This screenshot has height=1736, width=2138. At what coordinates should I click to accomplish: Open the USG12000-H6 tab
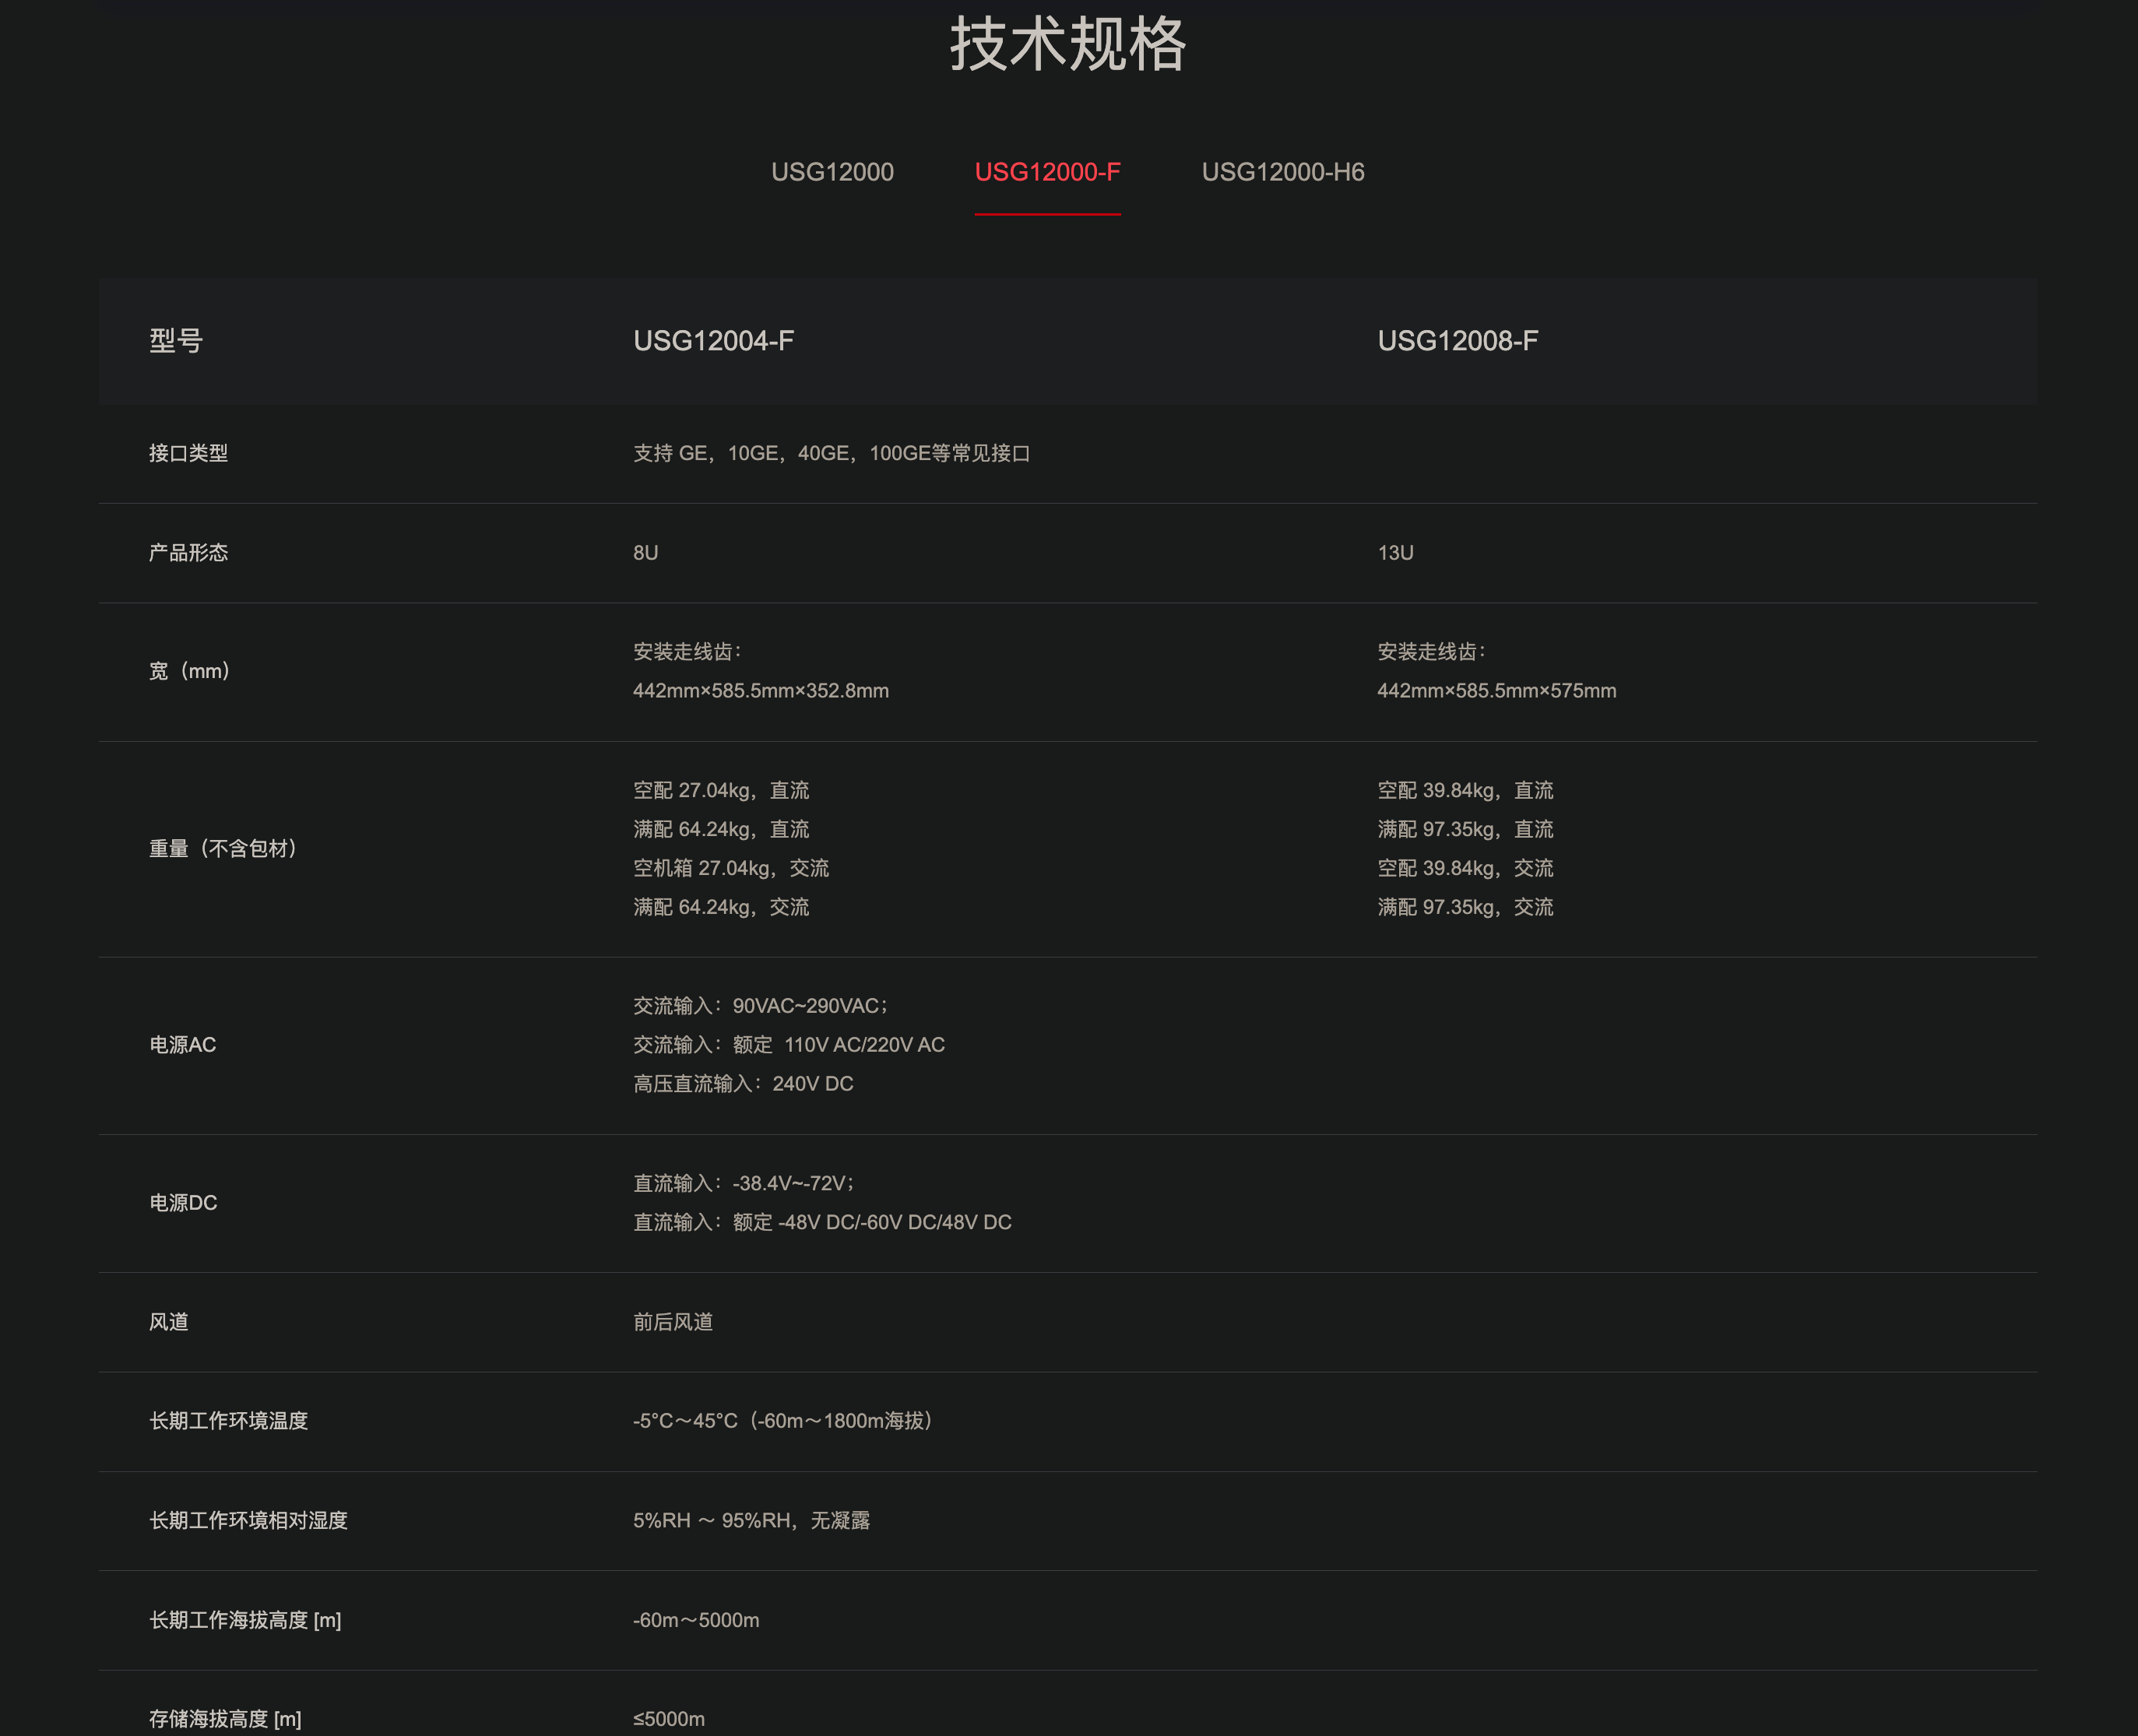[1282, 172]
